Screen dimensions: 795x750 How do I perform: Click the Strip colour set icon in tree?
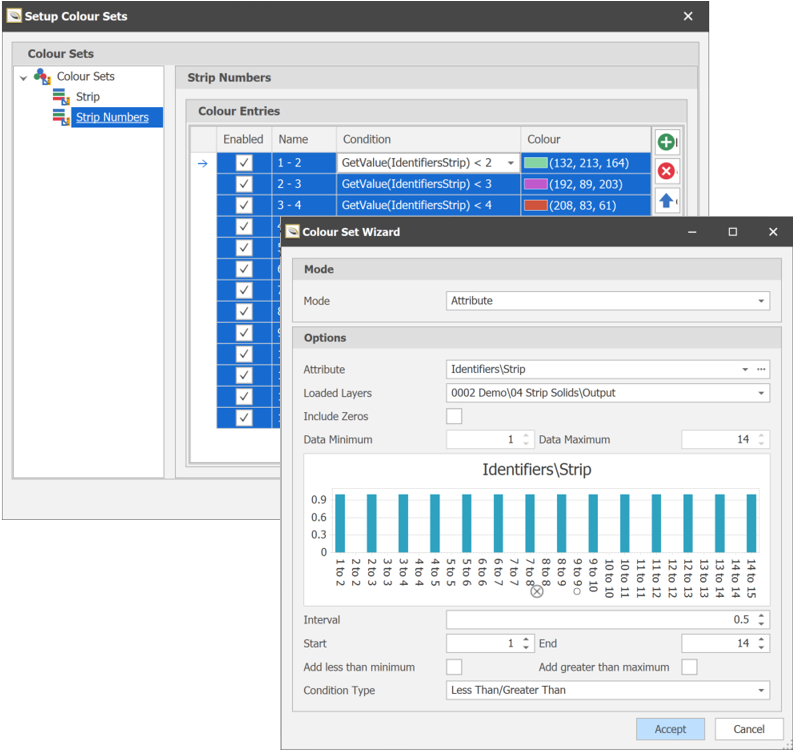[61, 97]
